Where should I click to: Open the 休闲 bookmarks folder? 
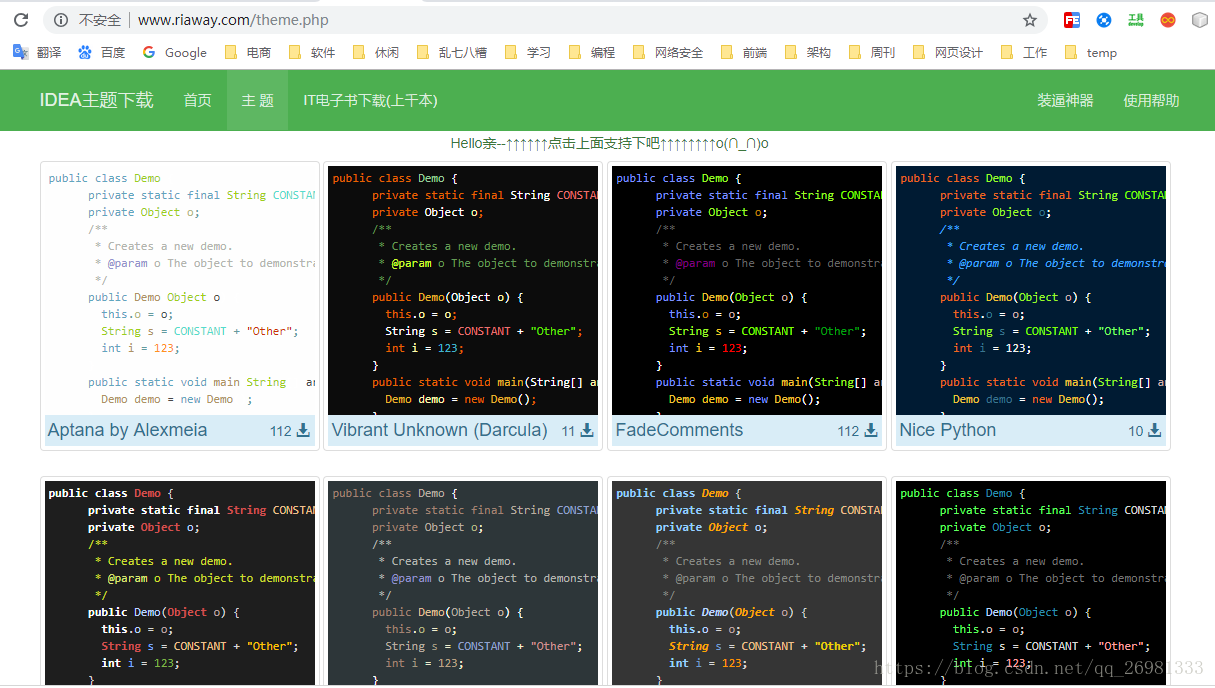pyautogui.click(x=376, y=53)
